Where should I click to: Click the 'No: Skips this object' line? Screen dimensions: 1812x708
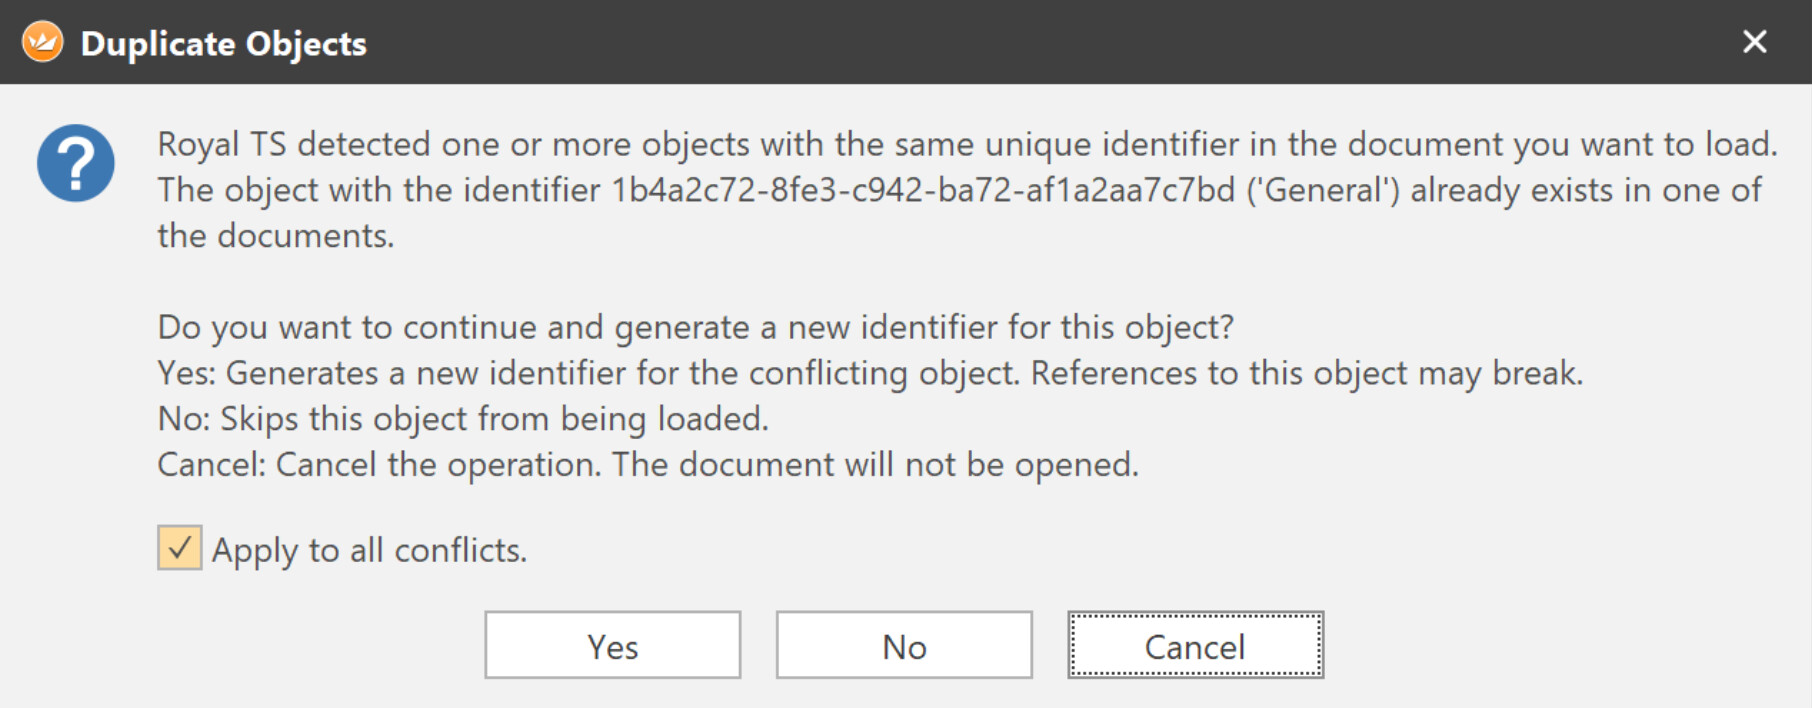tap(463, 419)
